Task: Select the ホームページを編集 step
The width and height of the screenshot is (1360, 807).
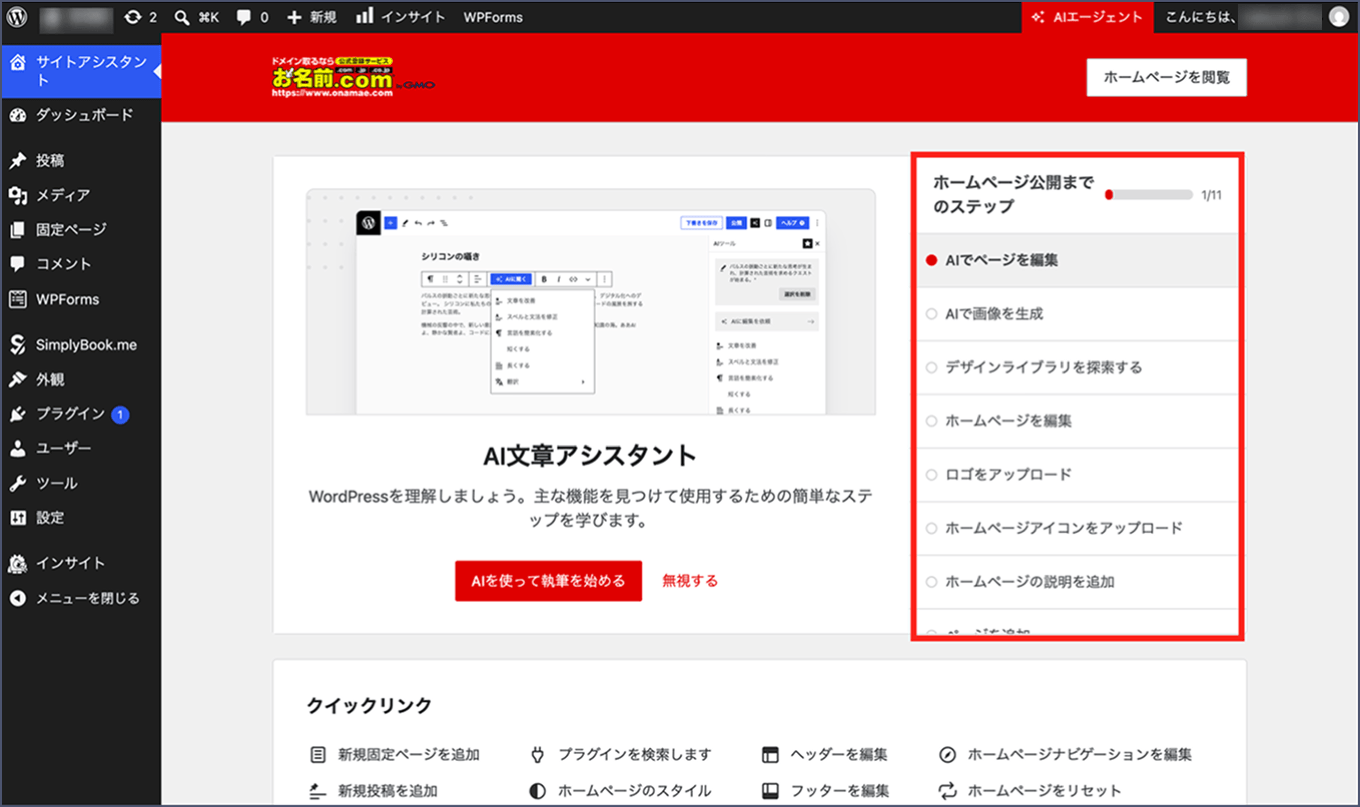Action: (1078, 421)
